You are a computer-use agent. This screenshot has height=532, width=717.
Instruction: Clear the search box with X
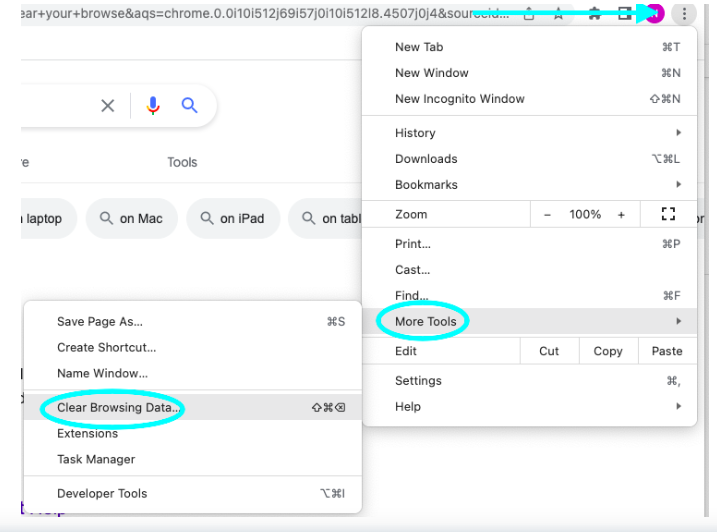point(108,105)
